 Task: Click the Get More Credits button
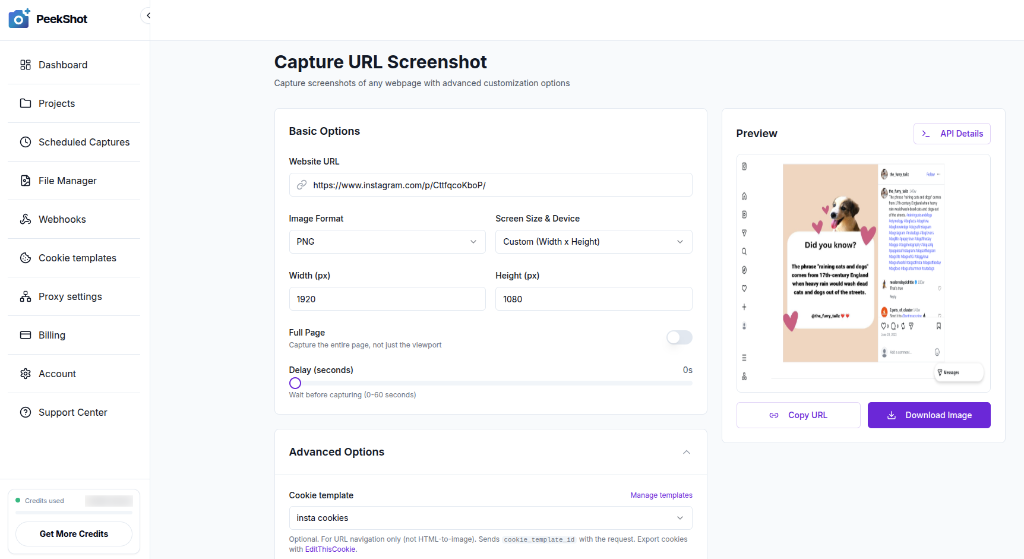pos(74,534)
